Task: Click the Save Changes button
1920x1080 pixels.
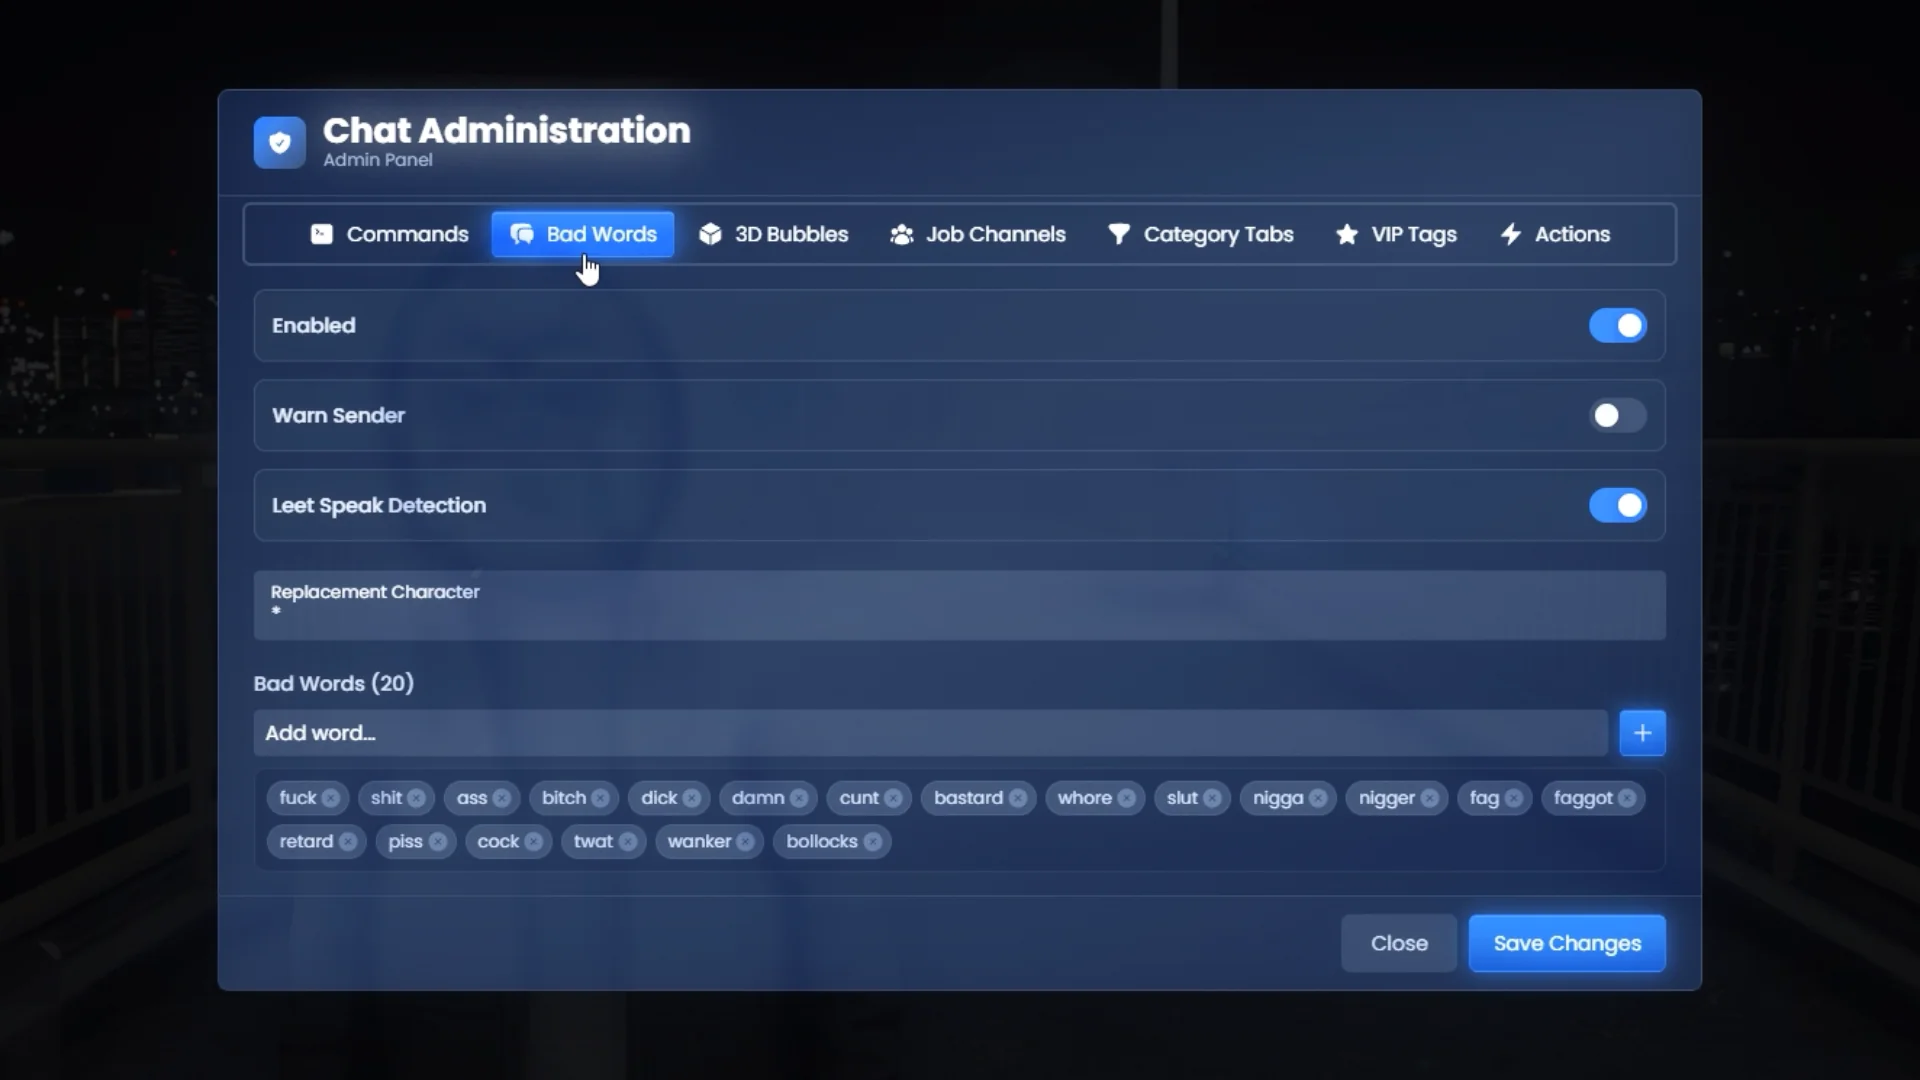Action: 1566,943
